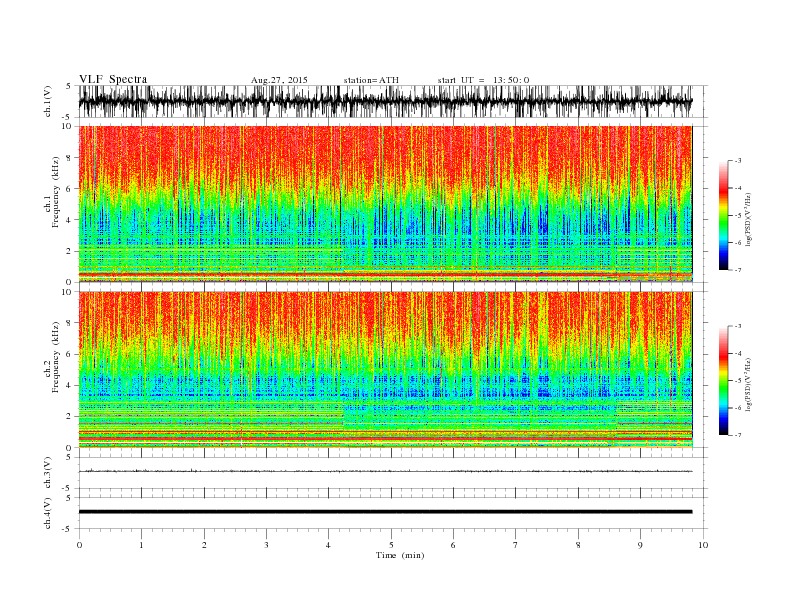Click the 'start UT = 13:50:0' label
Viewport: 792px width, 612px height.
tap(483, 80)
